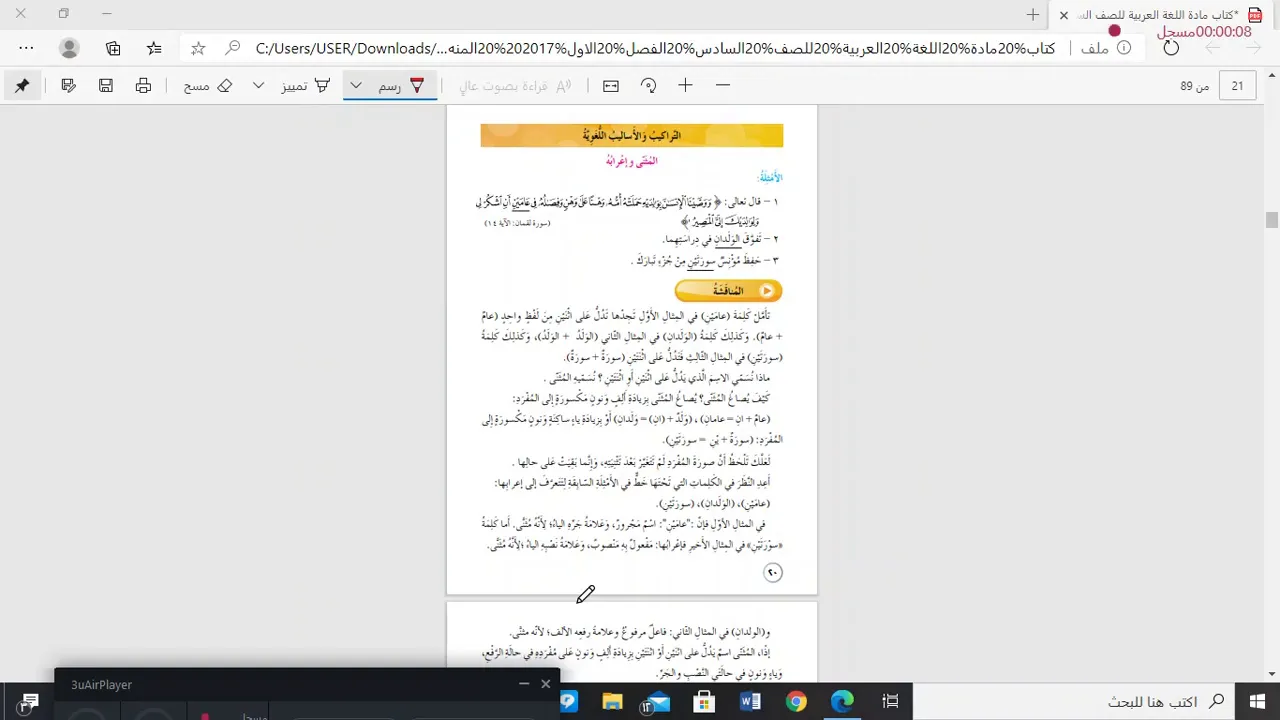Toggle the Draw (رسم) pen tool
The height and width of the screenshot is (720, 1280).
point(401,86)
